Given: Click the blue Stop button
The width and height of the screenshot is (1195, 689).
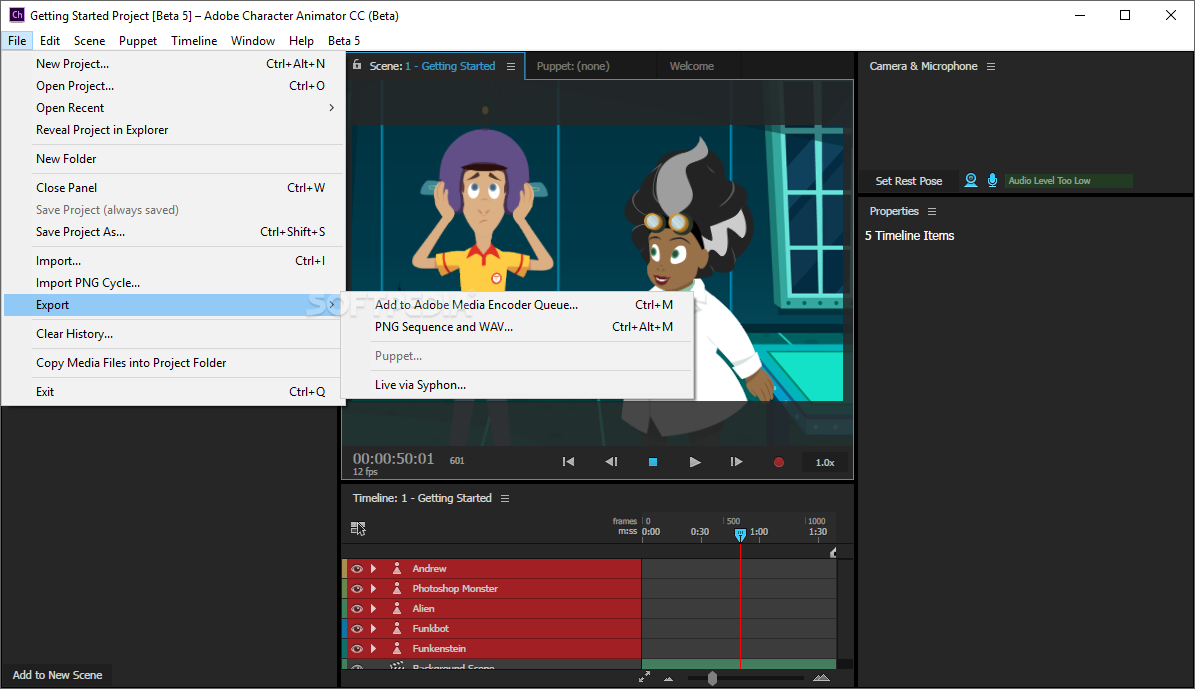Looking at the screenshot, I should coord(653,462).
